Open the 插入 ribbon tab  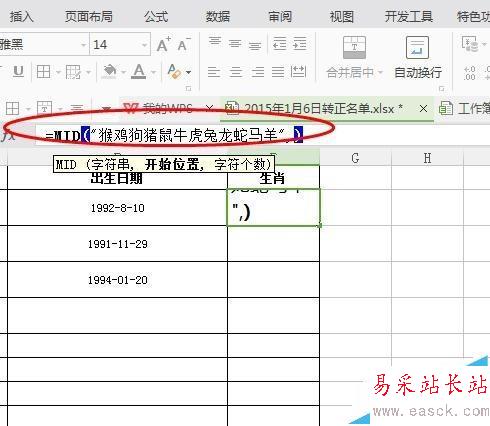pyautogui.click(x=21, y=16)
